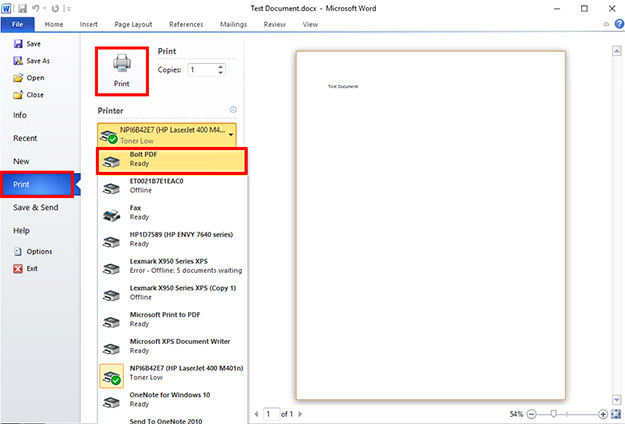Click Exit to quit Word
The height and width of the screenshot is (424, 625).
click(x=26, y=269)
